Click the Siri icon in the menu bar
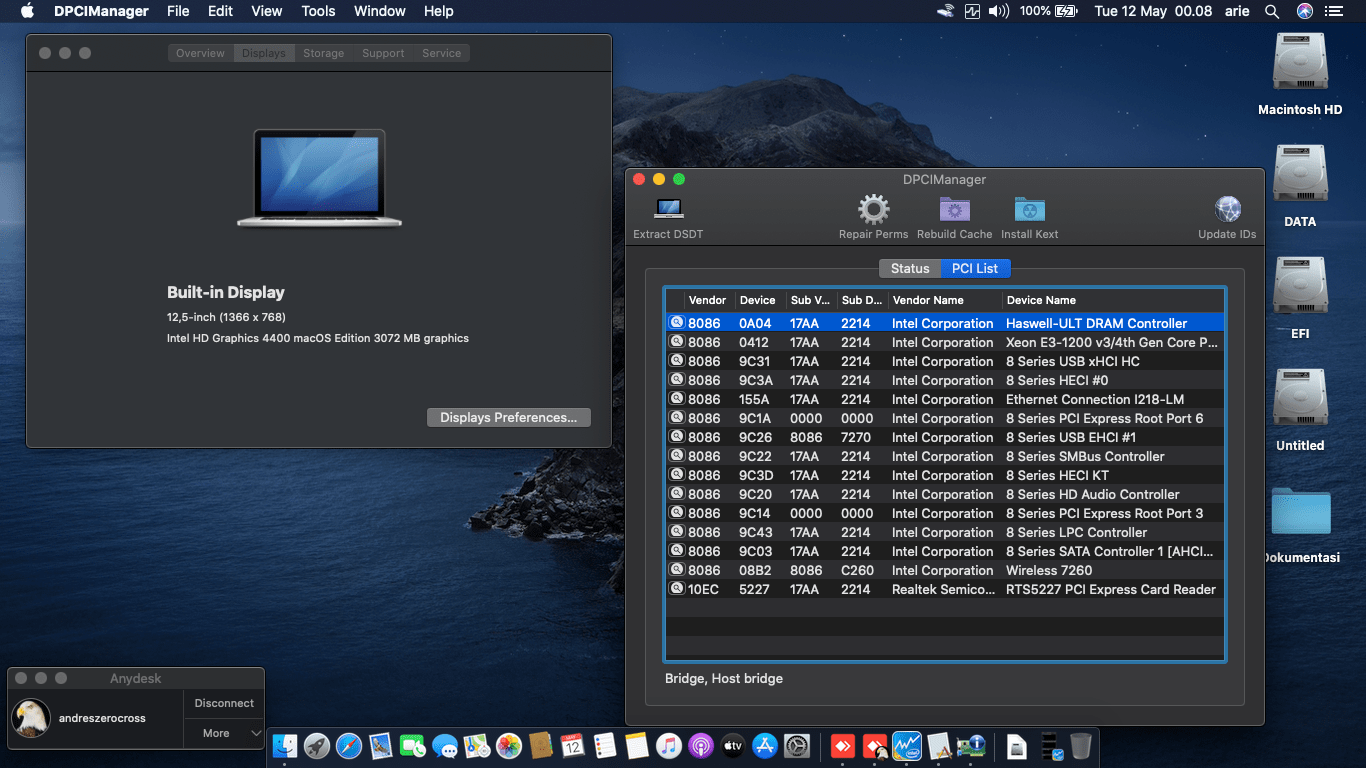Viewport: 1366px width, 768px height. point(1305,11)
